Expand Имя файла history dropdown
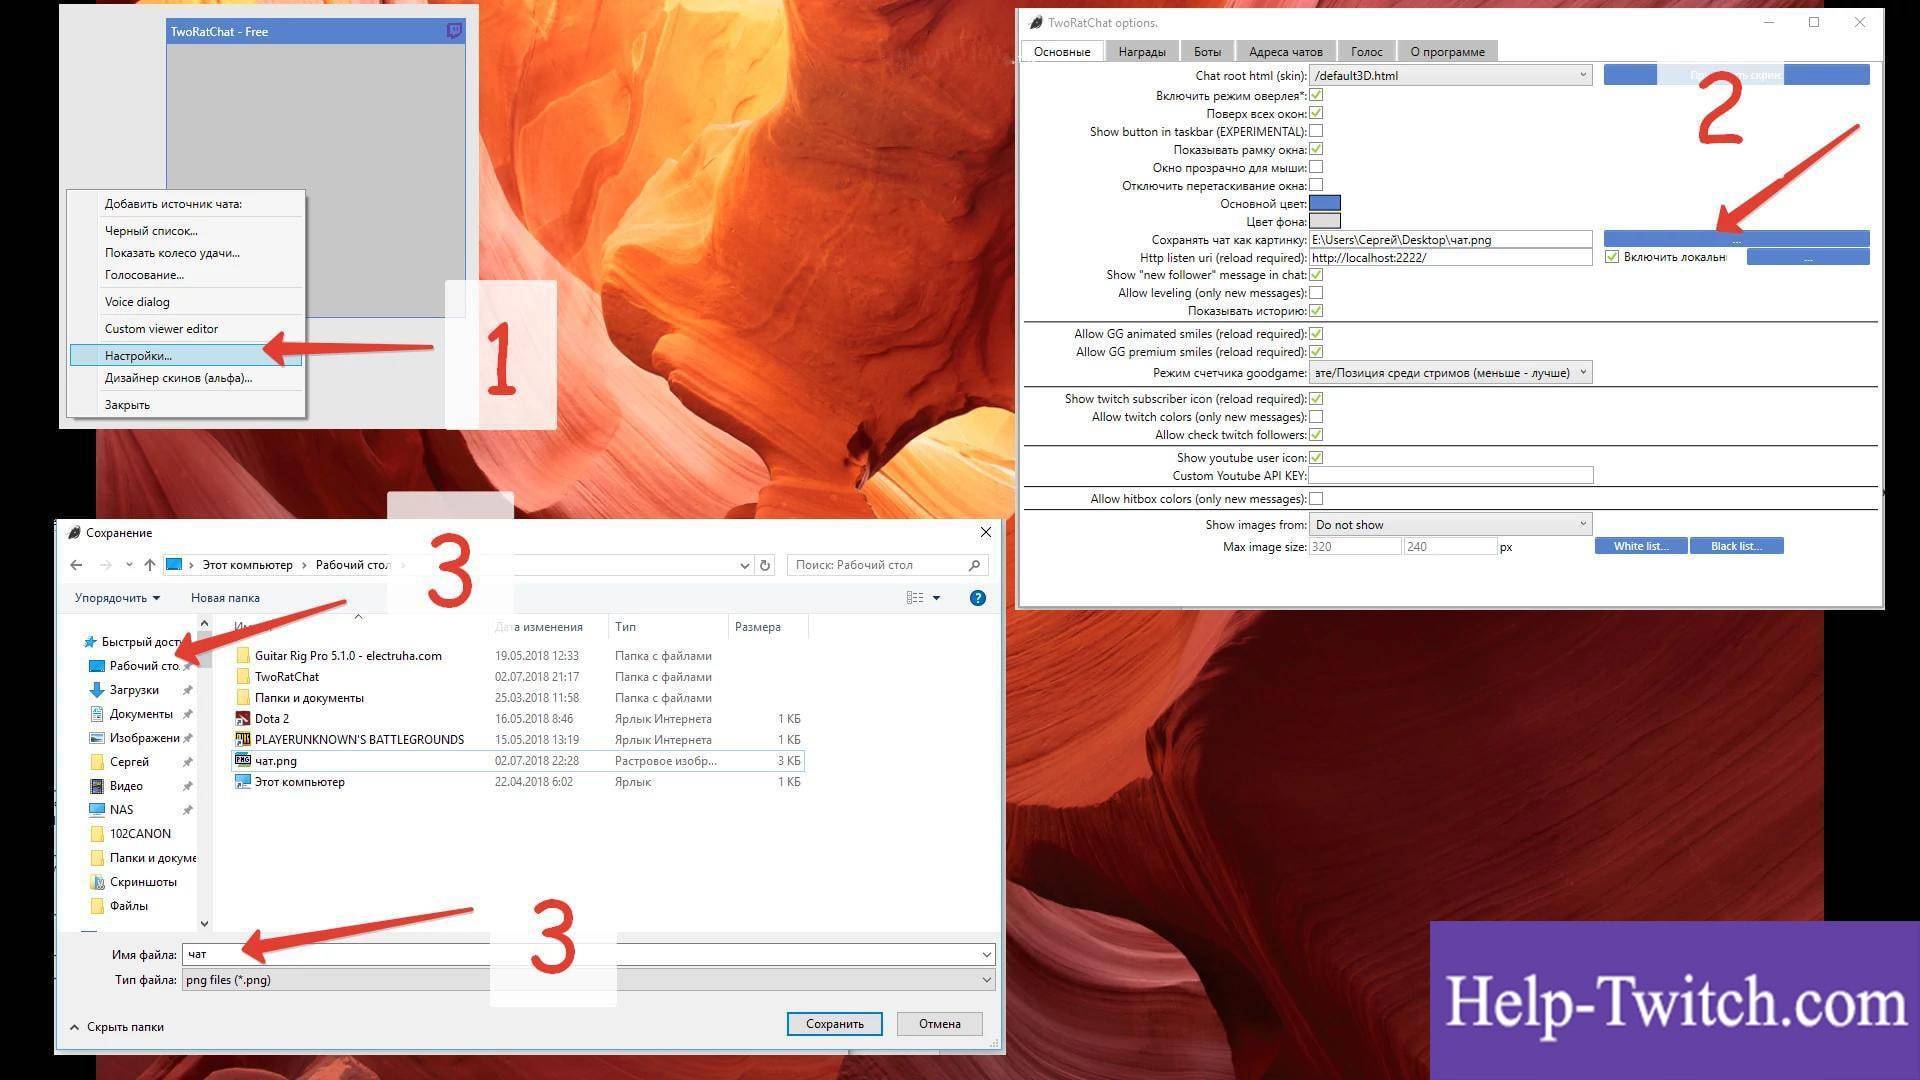Screen dimensions: 1920x1080 pyautogui.click(x=986, y=955)
